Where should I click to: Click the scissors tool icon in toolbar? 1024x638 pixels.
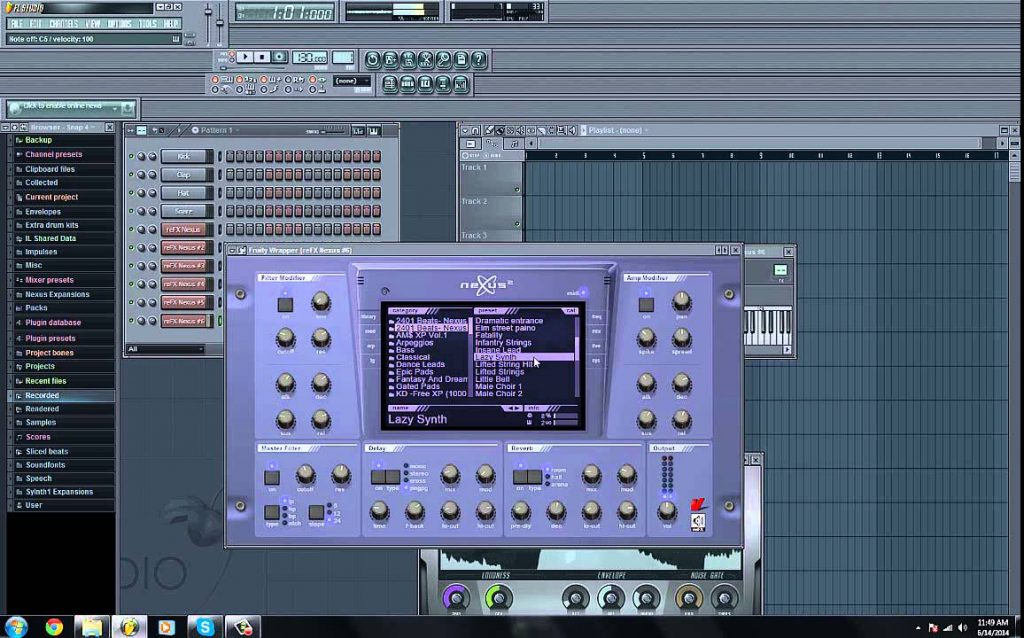pyautogui.click(x=425, y=60)
